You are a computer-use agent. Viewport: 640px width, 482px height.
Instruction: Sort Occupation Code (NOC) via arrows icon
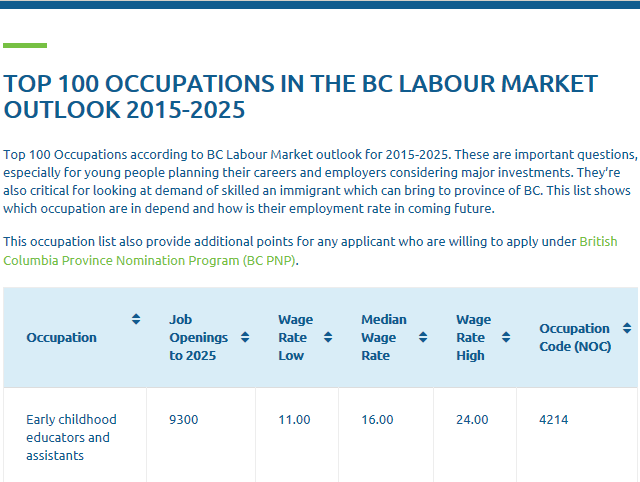[627, 328]
